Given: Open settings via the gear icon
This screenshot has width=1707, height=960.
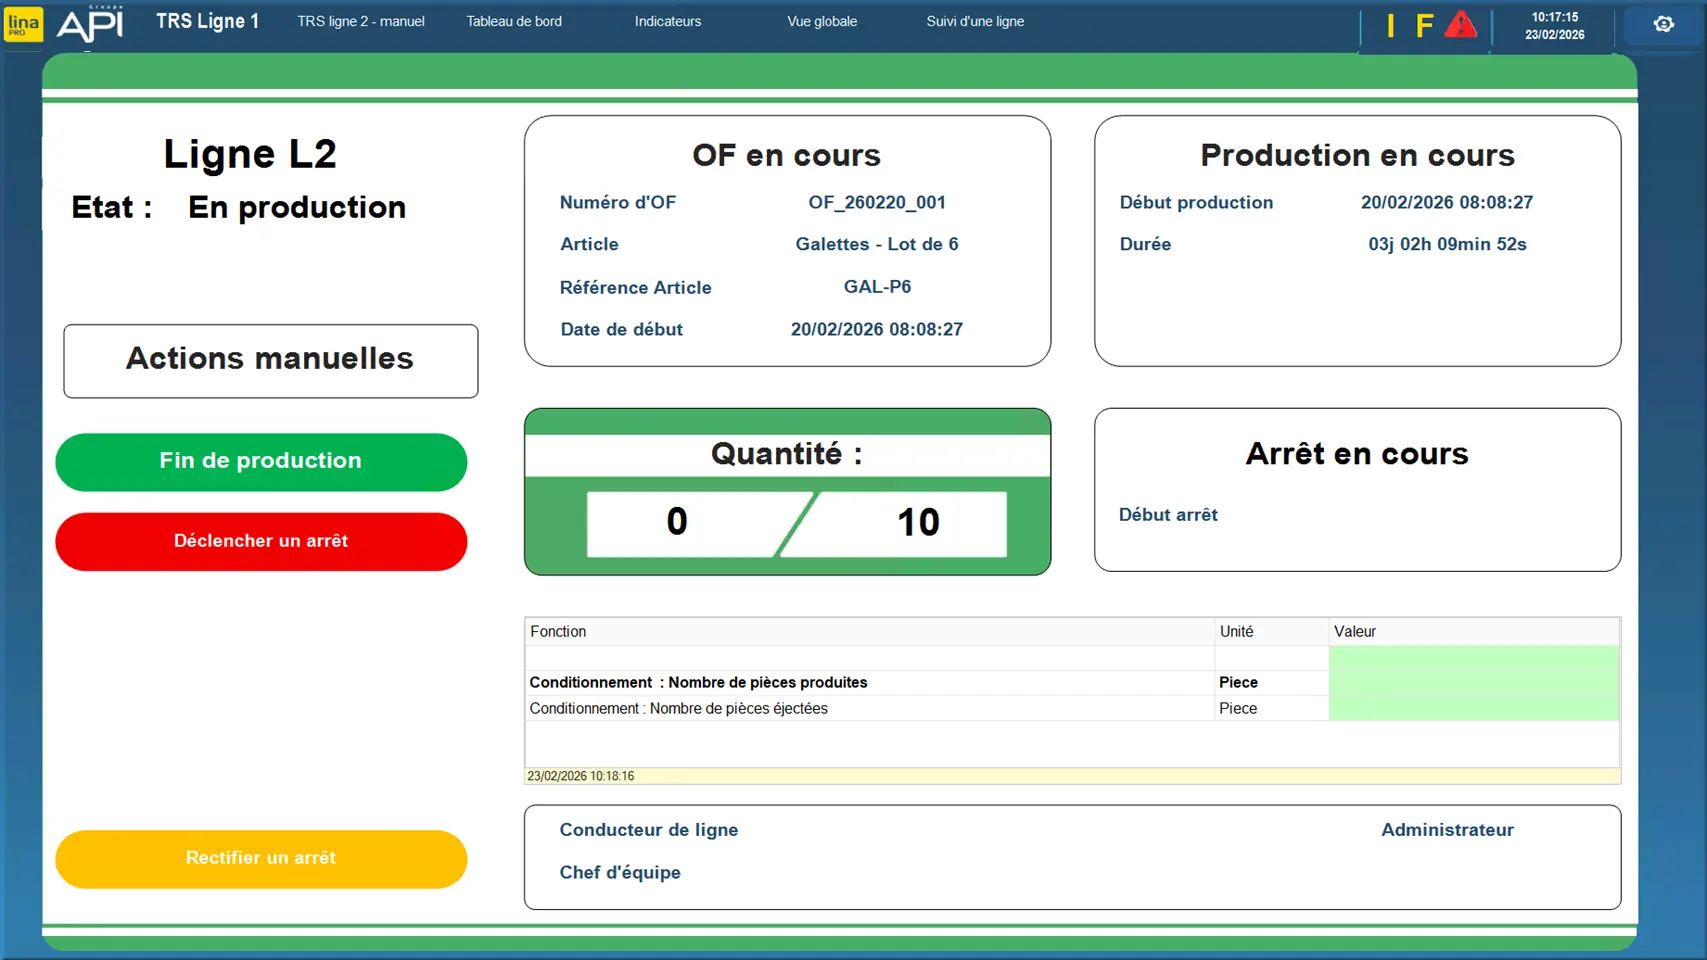Looking at the screenshot, I should pos(1663,25).
